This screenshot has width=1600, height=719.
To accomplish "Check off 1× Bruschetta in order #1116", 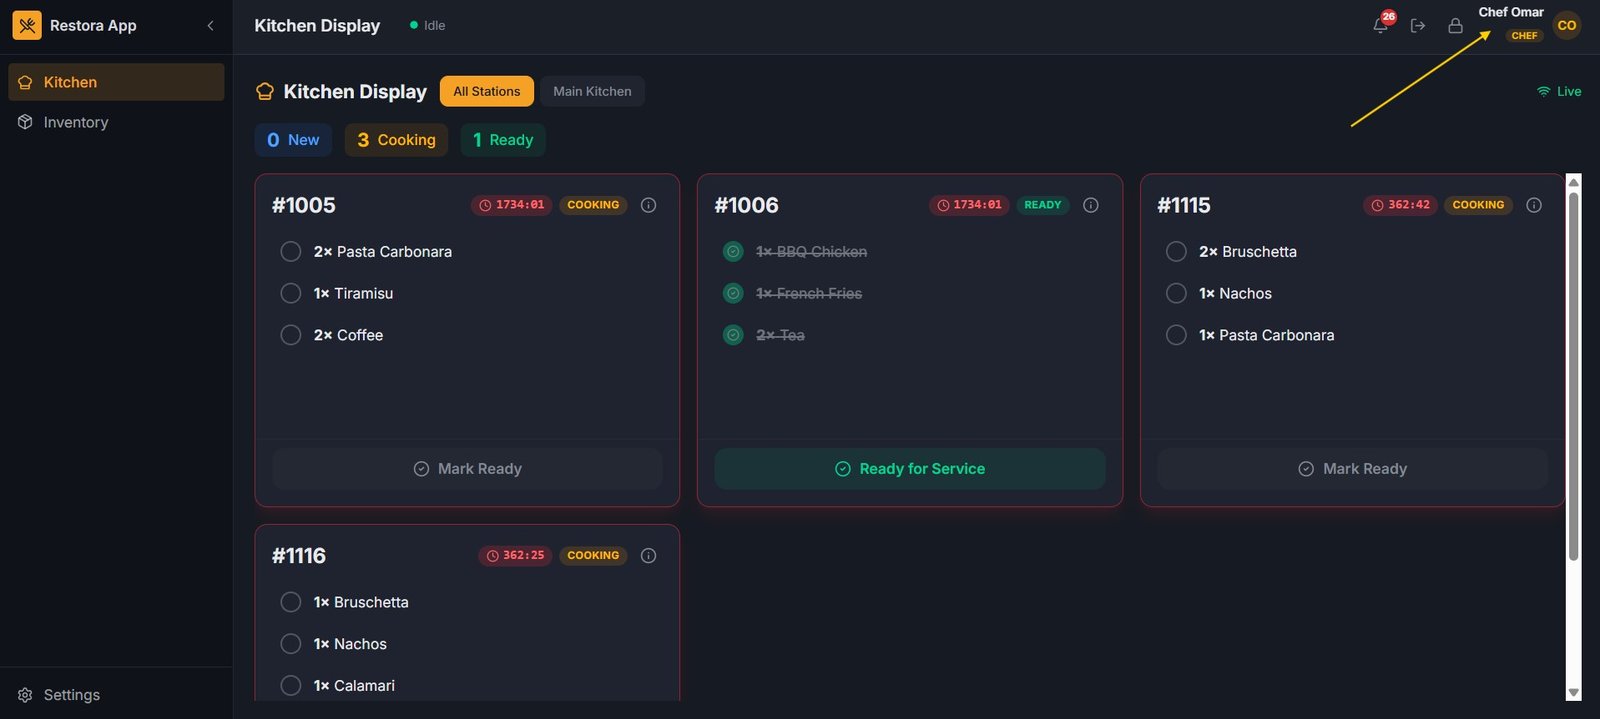I will (291, 602).
